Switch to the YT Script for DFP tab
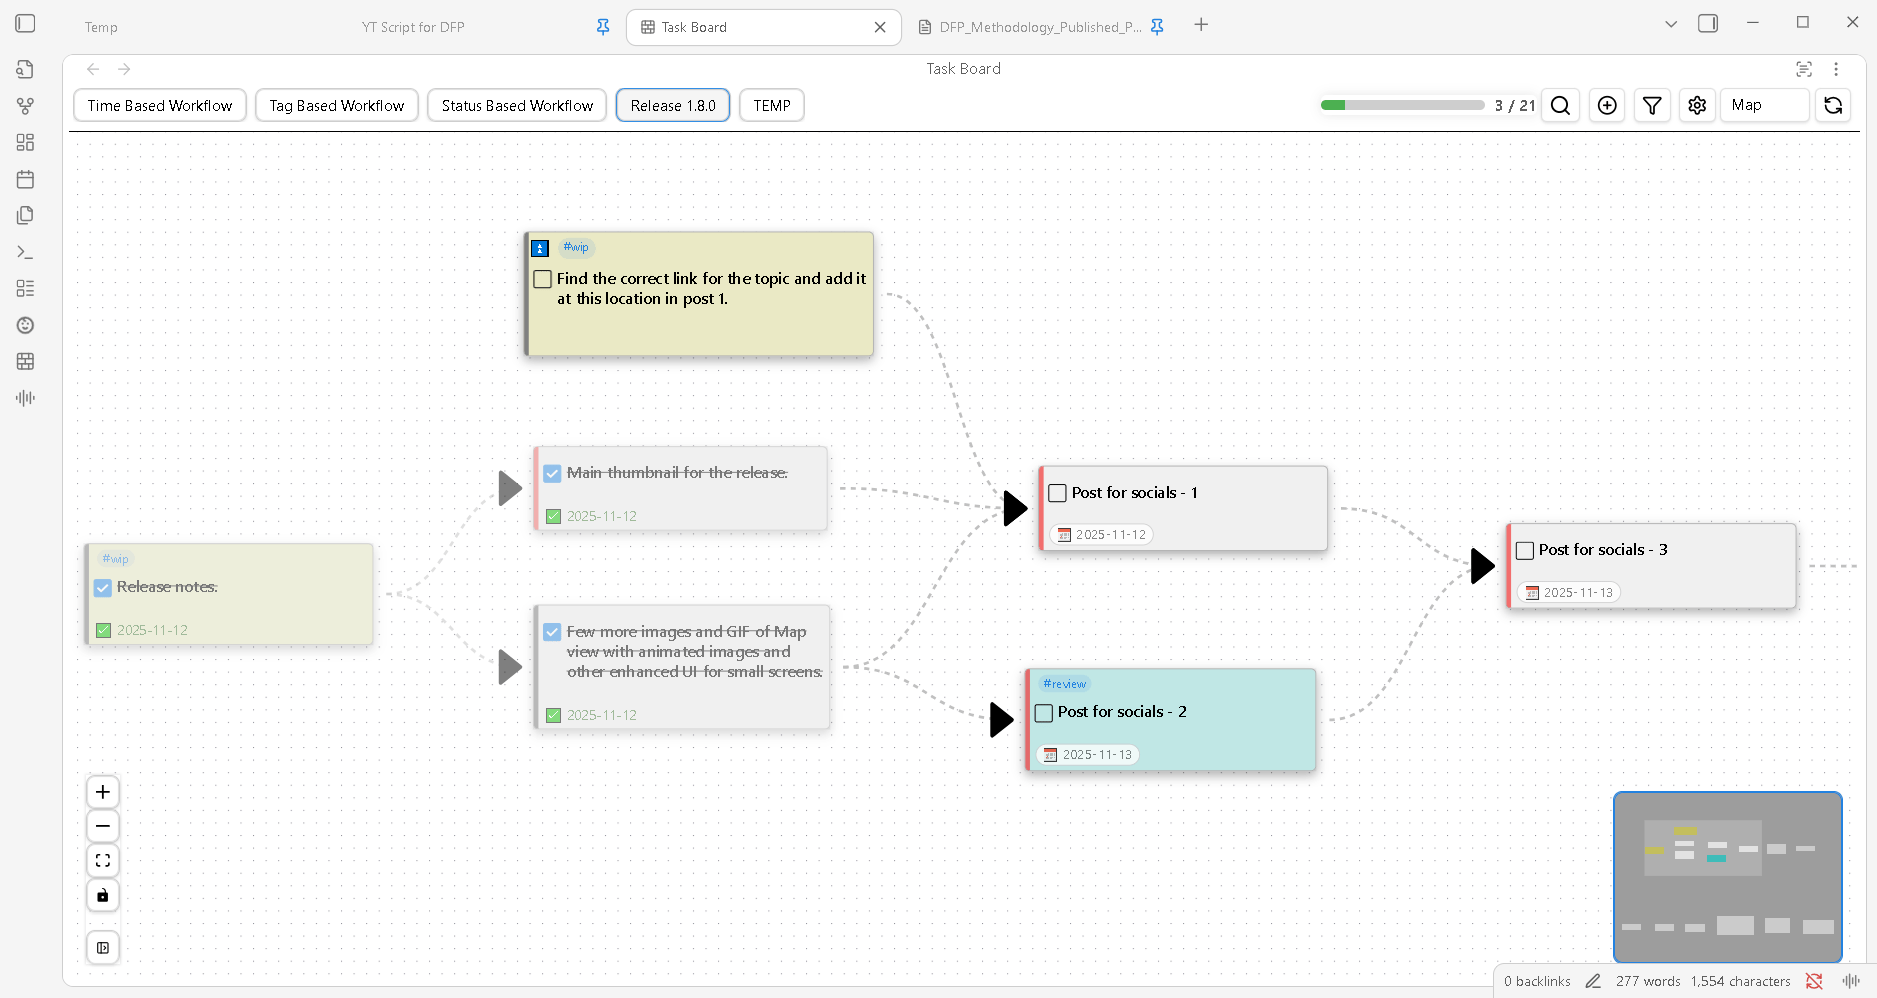The height and width of the screenshot is (998, 1877). tap(413, 27)
